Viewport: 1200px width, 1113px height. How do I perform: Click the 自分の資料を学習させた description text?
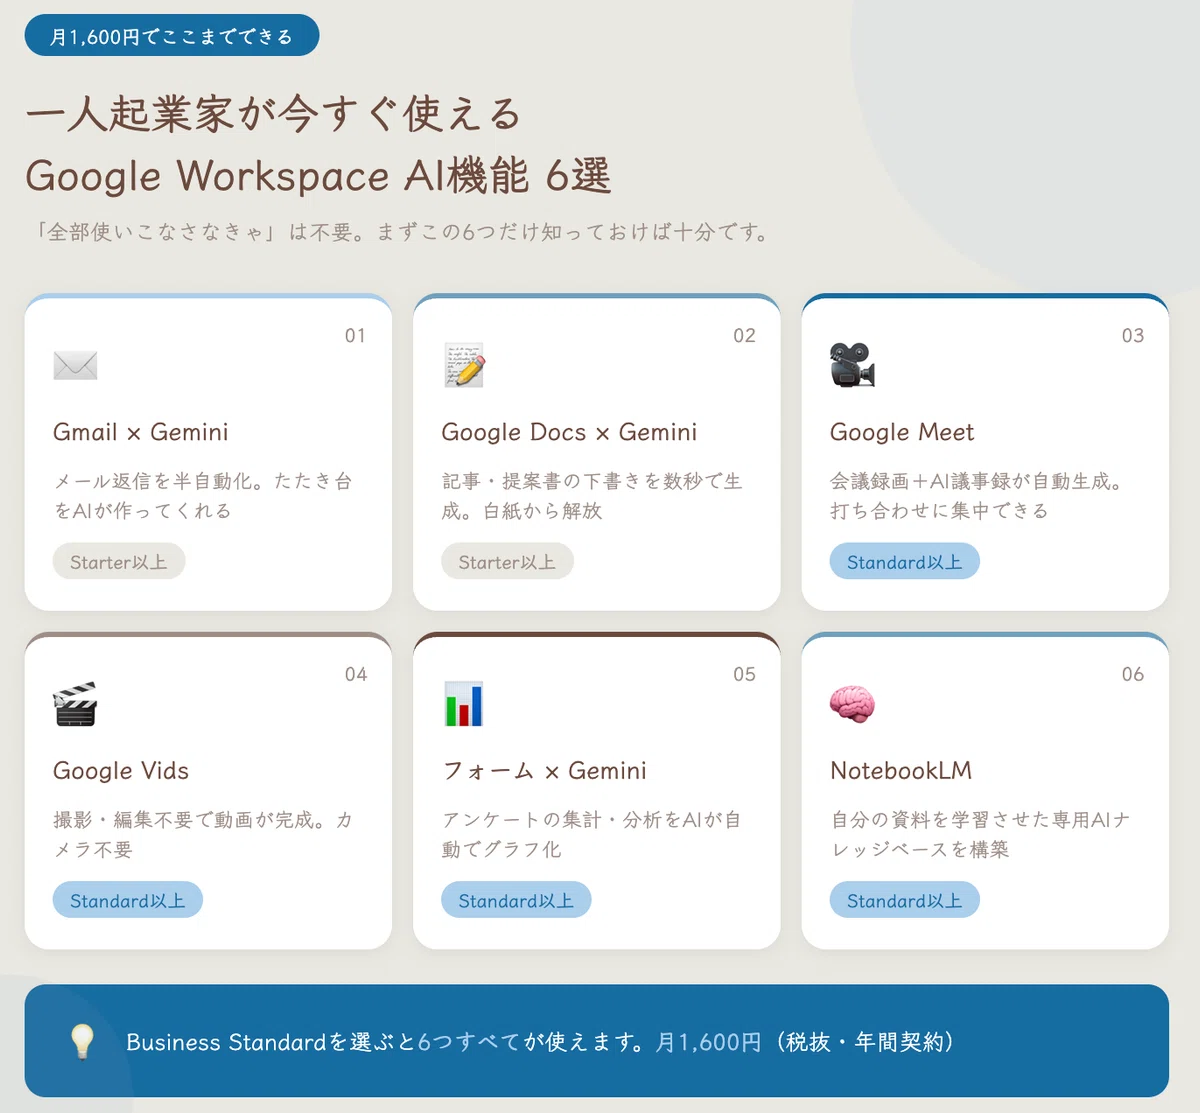pyautogui.click(x=981, y=834)
